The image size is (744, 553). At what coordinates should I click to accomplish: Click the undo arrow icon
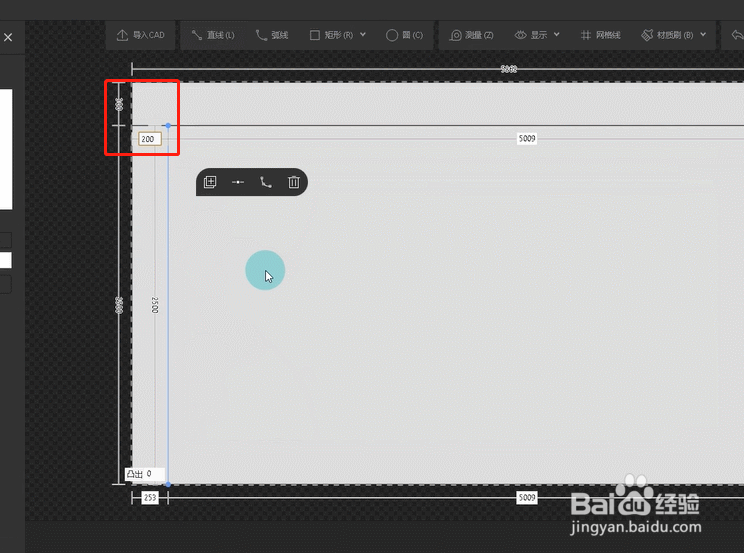click(x=737, y=35)
